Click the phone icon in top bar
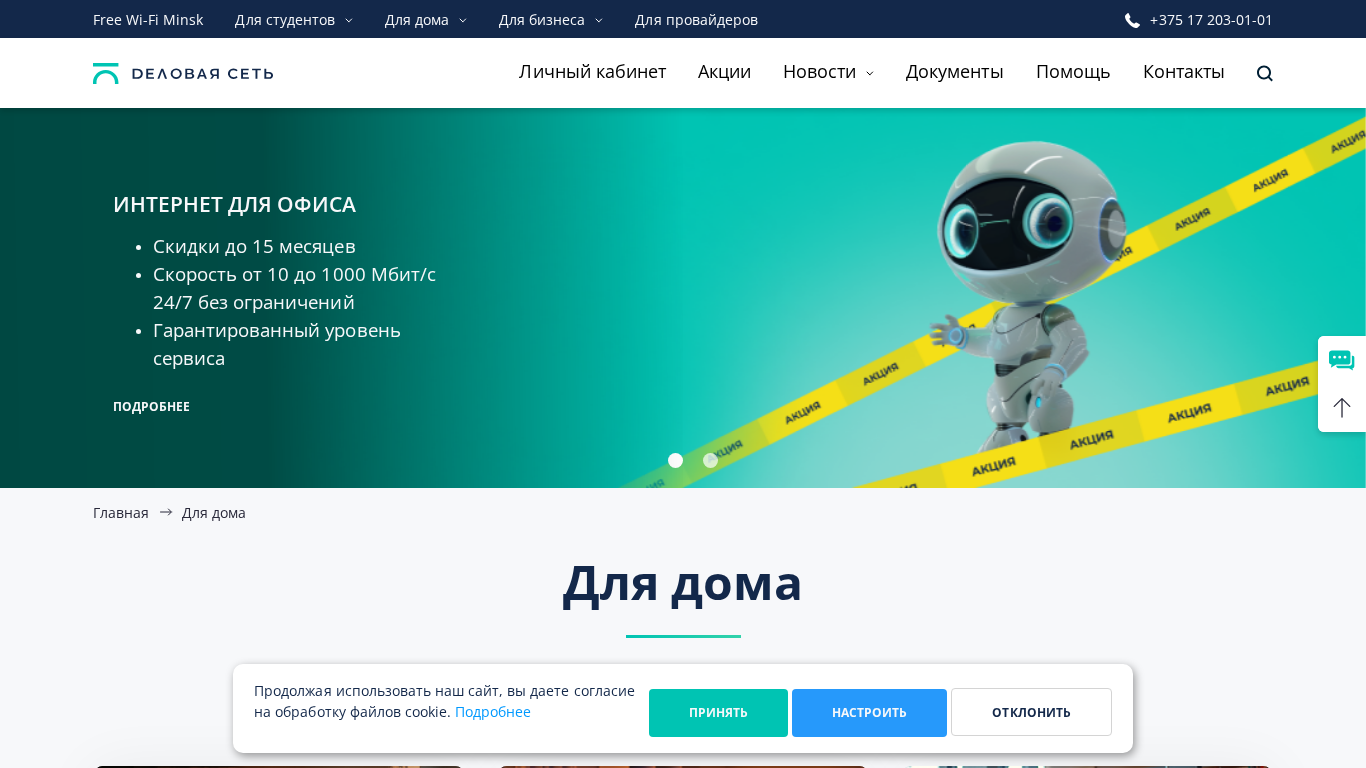1366x768 pixels. click(x=1132, y=20)
